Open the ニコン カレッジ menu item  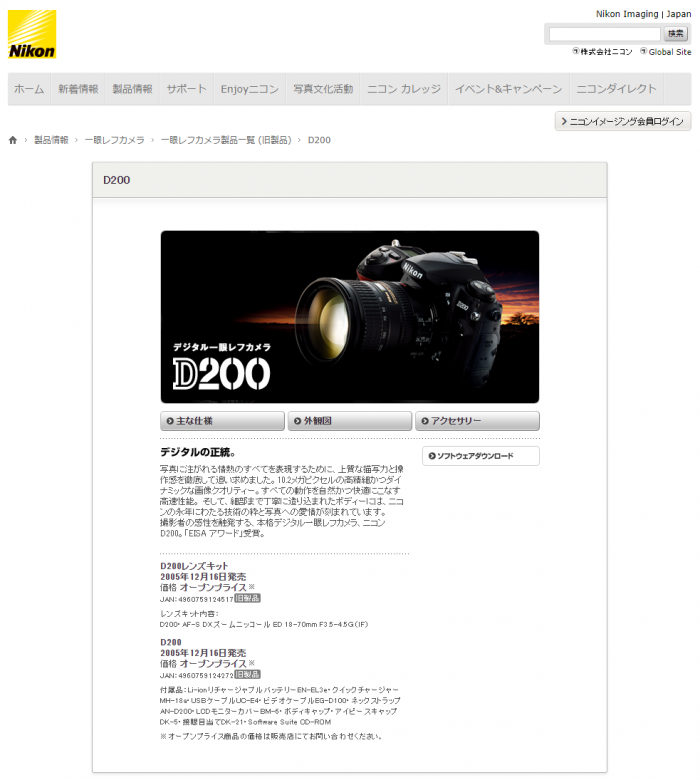click(404, 89)
